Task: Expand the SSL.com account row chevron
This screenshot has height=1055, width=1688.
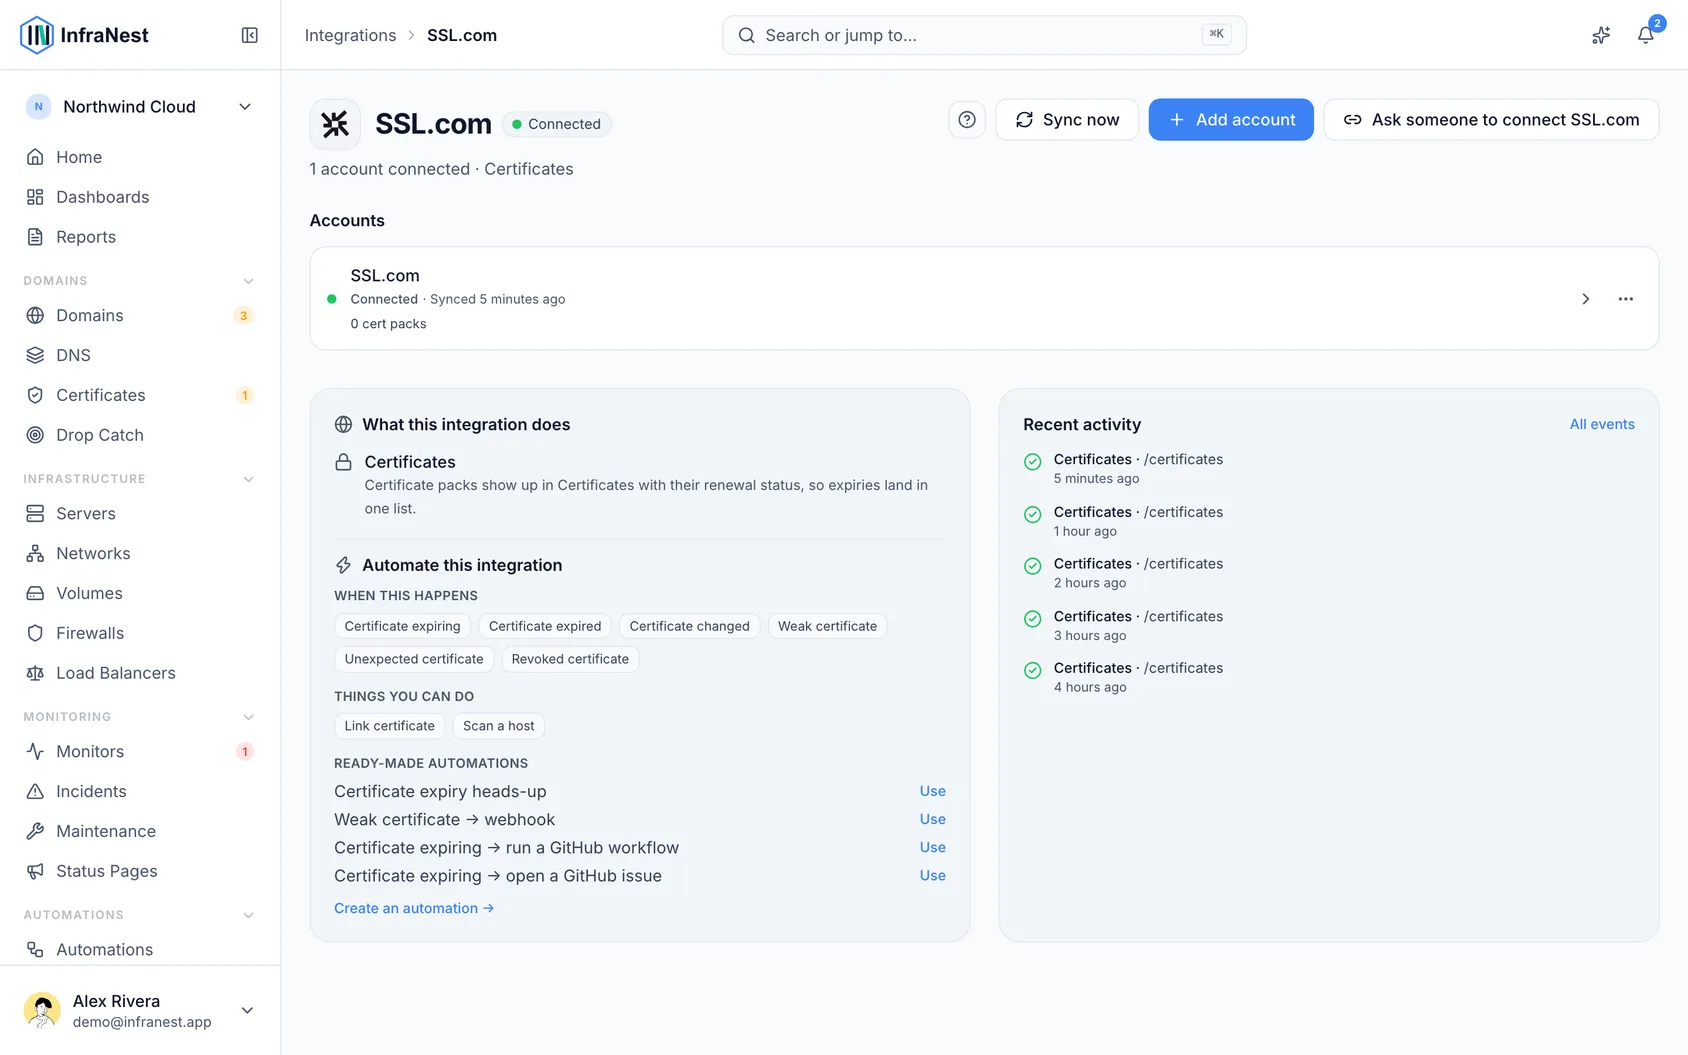Action: click(1585, 299)
